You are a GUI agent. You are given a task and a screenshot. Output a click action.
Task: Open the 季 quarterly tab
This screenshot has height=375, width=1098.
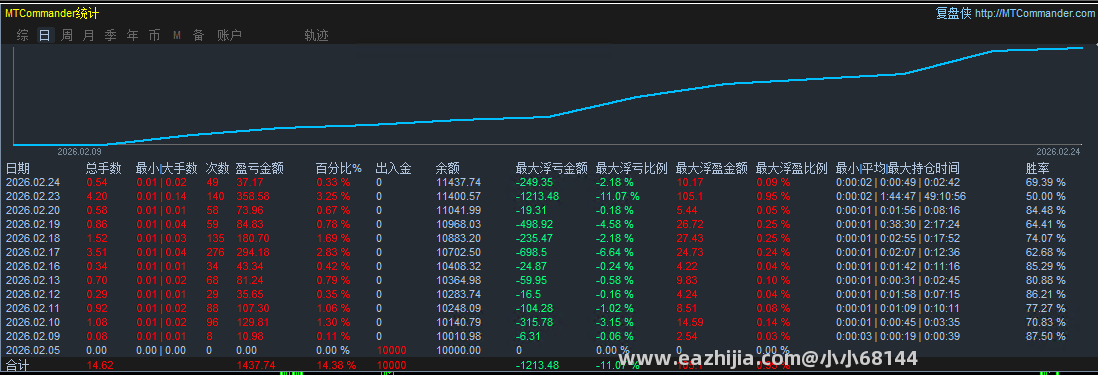(x=111, y=36)
